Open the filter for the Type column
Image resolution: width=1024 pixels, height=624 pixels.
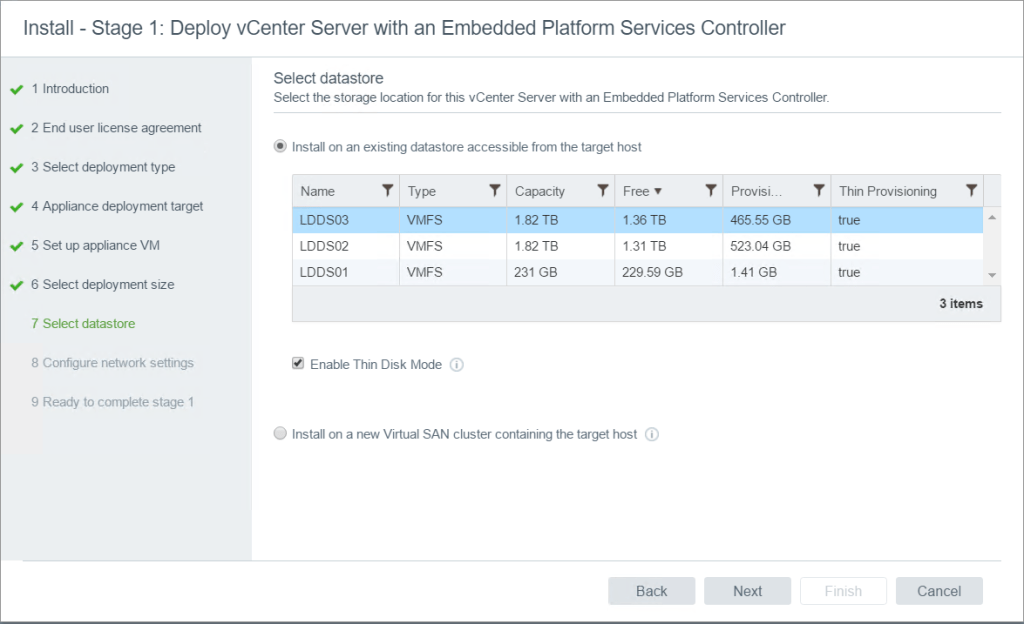point(493,190)
